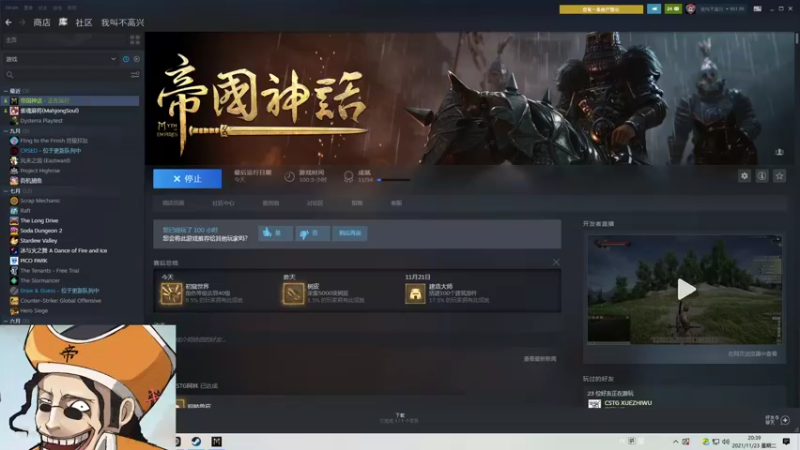
Task: Click friend CSTG XUEZHIWU entry
Action: (x=628, y=403)
